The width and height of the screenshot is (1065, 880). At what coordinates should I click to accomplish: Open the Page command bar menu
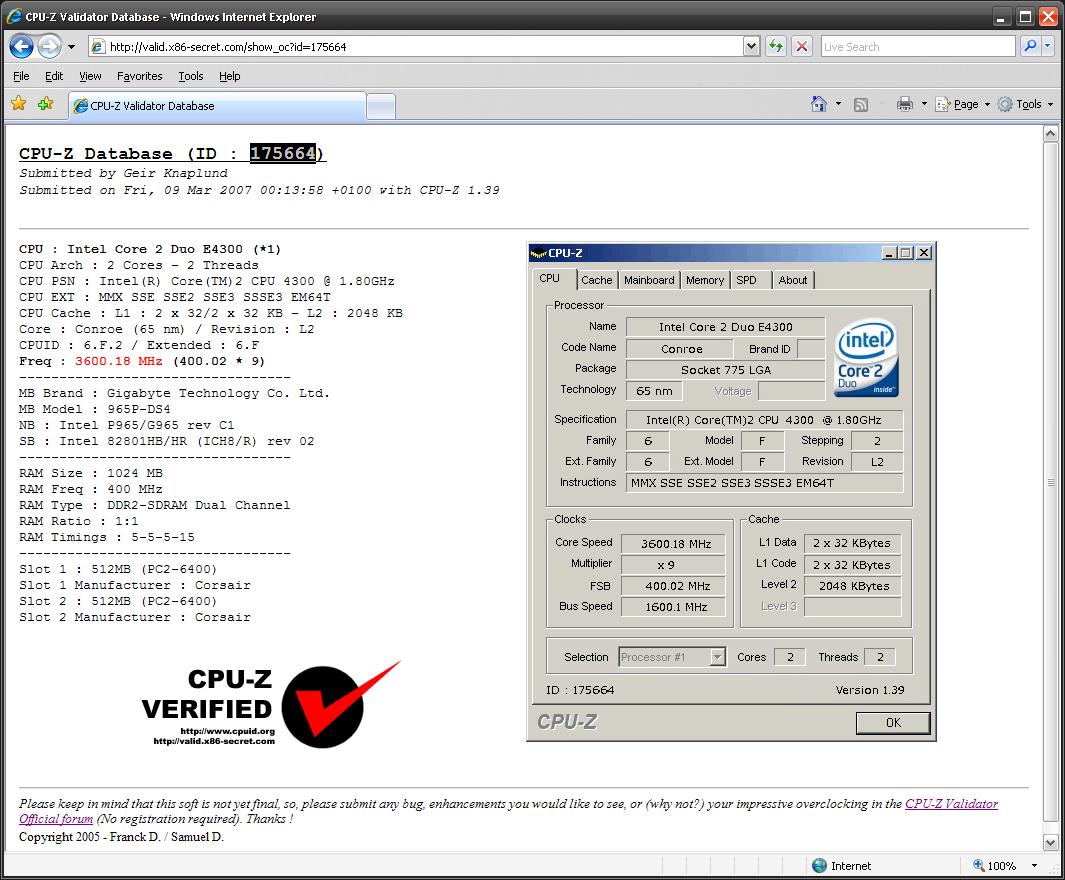pos(962,104)
